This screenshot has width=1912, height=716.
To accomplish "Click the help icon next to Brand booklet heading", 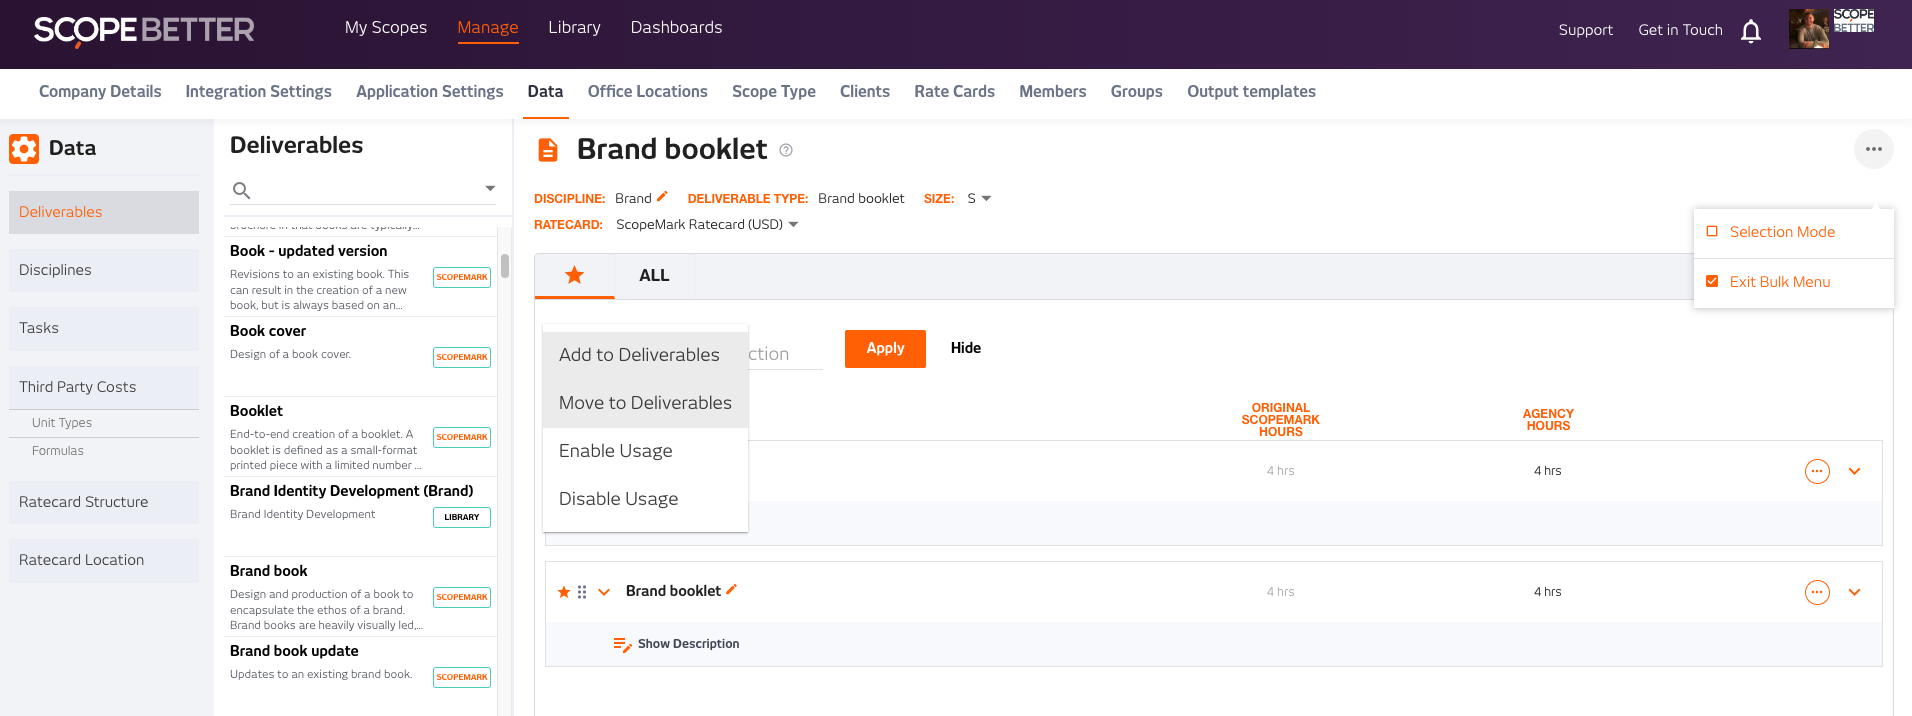I will (786, 150).
